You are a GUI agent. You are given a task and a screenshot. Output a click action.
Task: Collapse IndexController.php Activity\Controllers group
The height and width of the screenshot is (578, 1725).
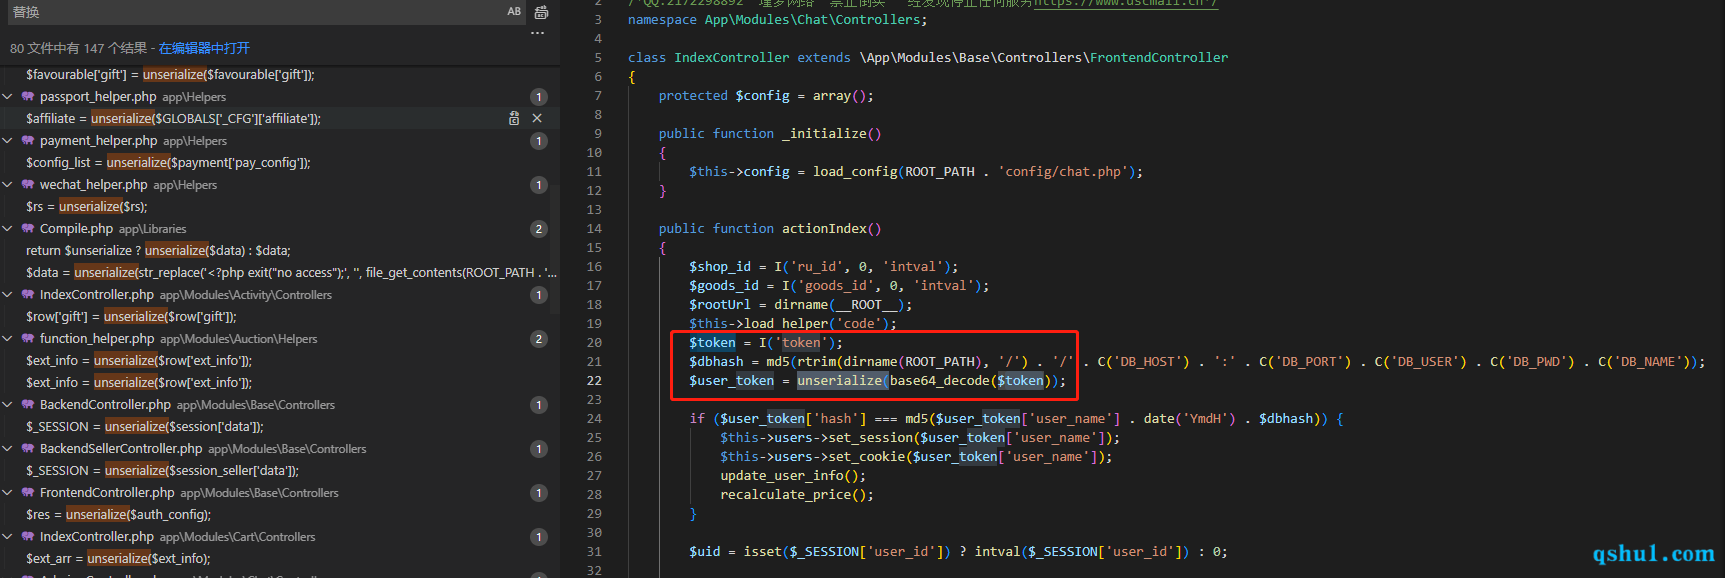click(8, 294)
